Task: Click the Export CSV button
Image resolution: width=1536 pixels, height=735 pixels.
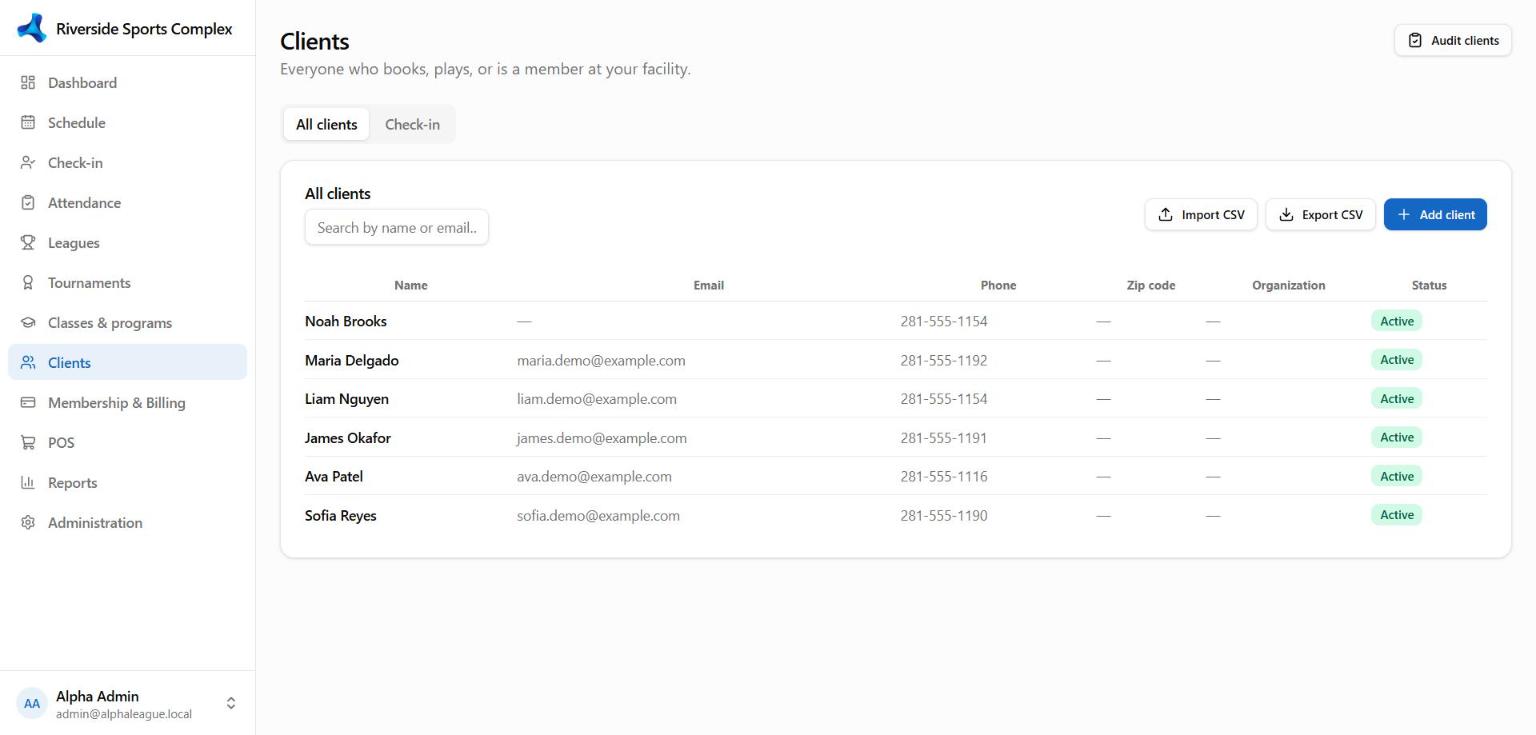Action: click(x=1321, y=215)
